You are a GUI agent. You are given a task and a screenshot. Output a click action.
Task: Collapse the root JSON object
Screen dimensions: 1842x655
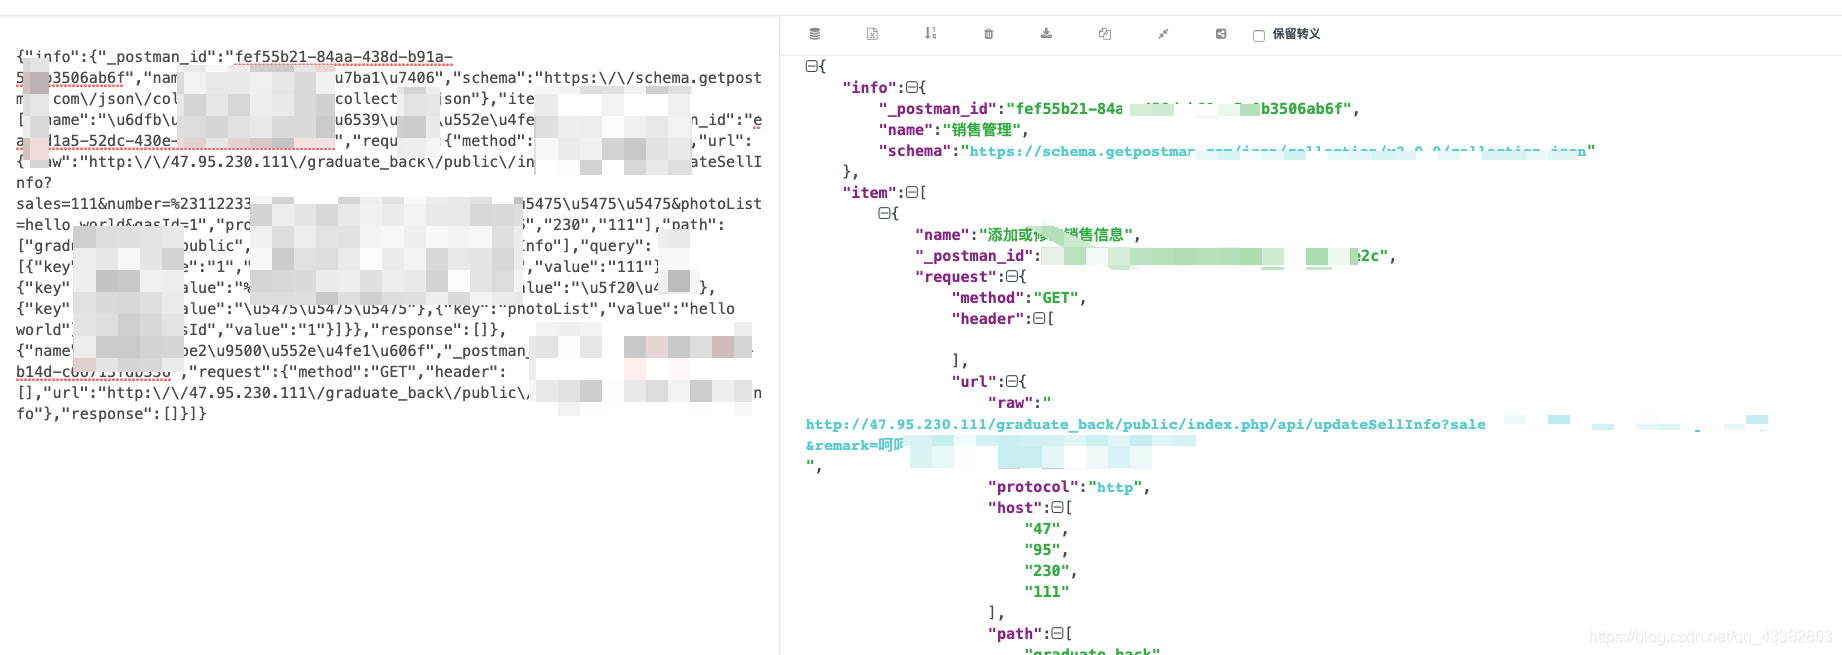(x=811, y=66)
